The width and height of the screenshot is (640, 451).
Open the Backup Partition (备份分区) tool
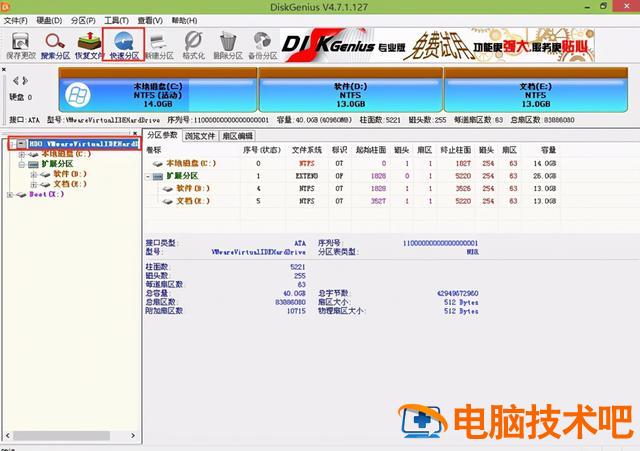(x=262, y=45)
